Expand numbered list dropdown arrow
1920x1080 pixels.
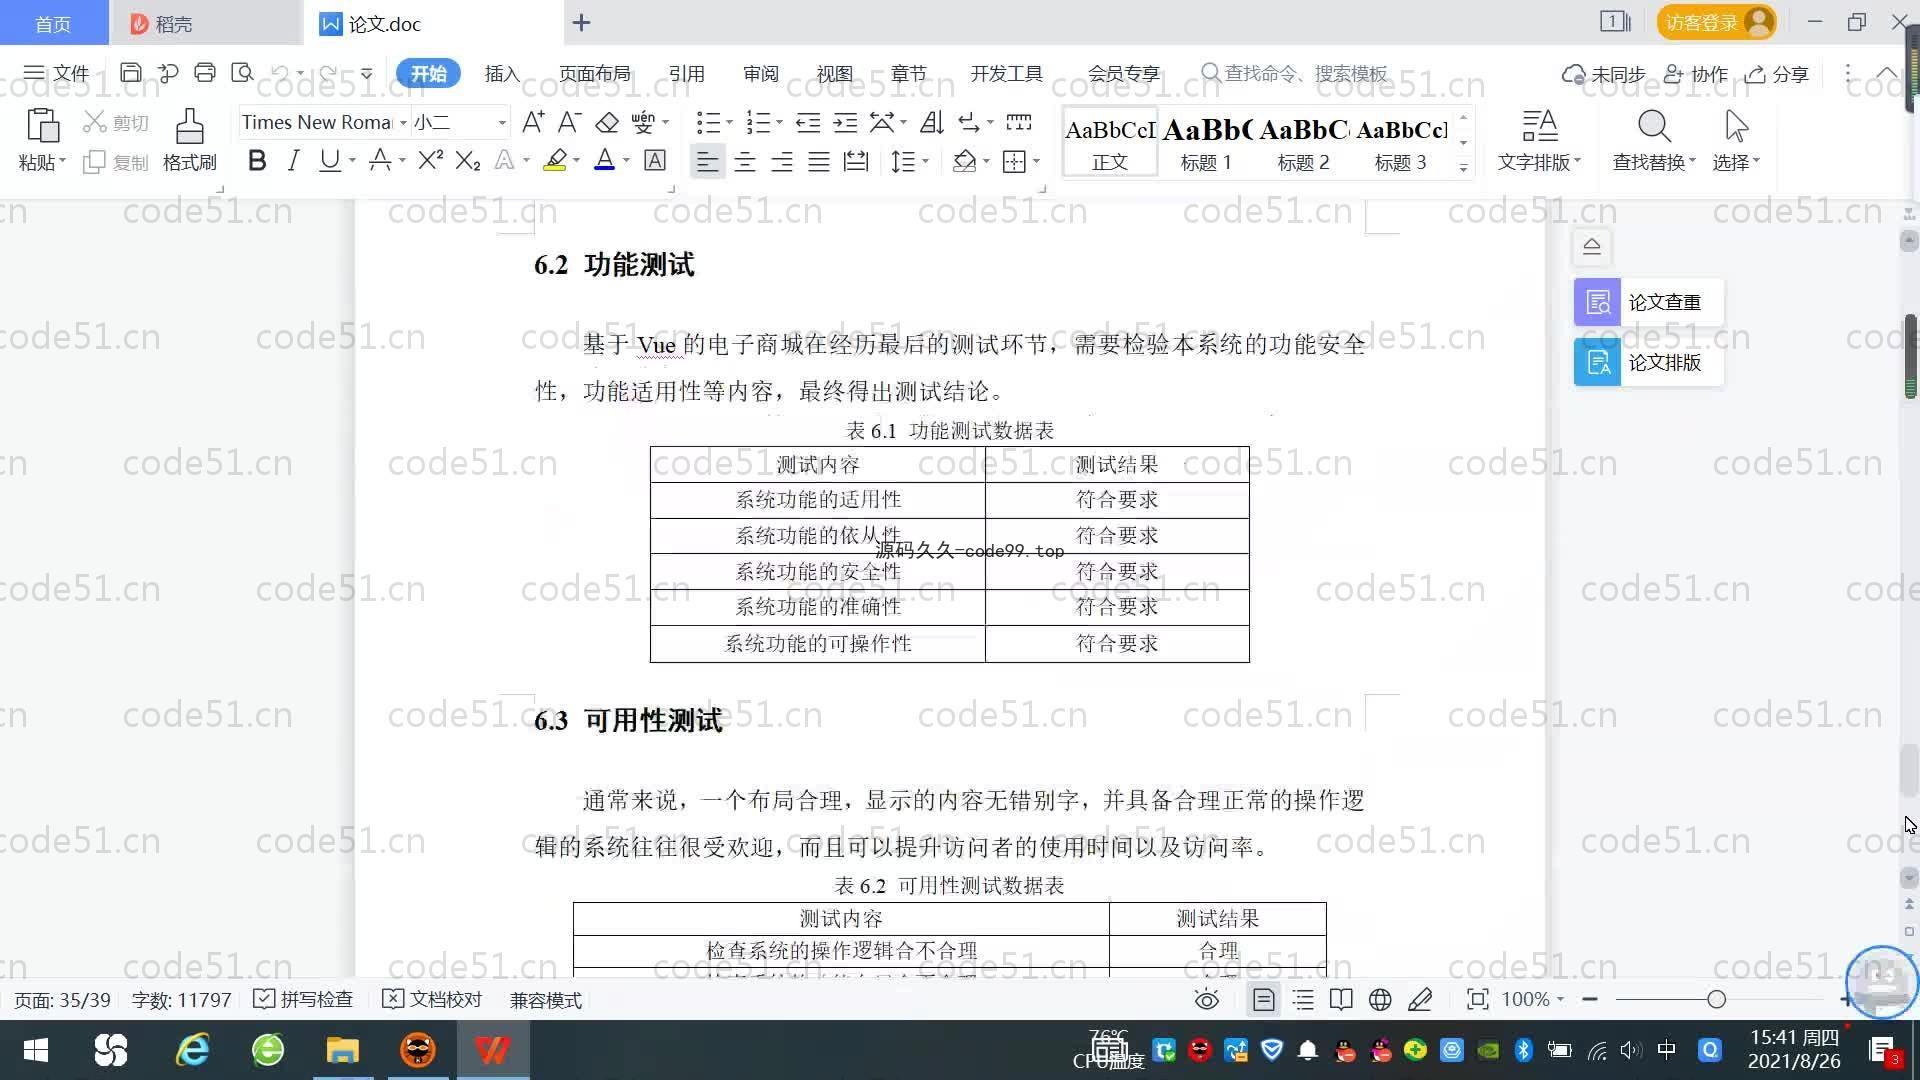tap(779, 123)
